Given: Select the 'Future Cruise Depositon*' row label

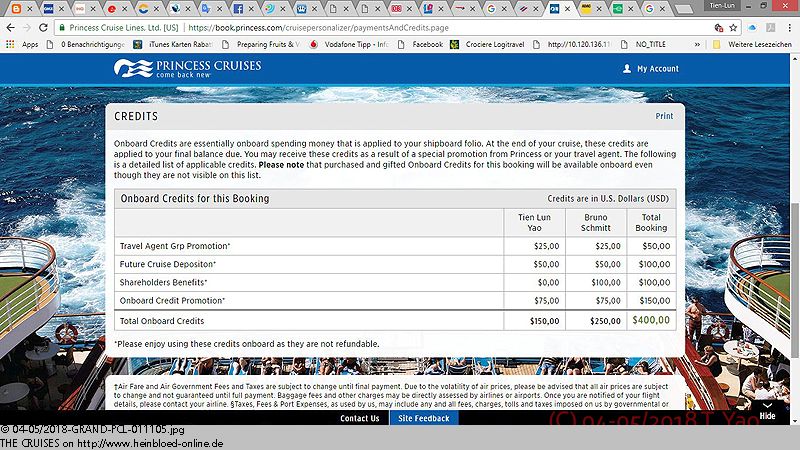Looking at the screenshot, I should pyautogui.click(x=168, y=264).
